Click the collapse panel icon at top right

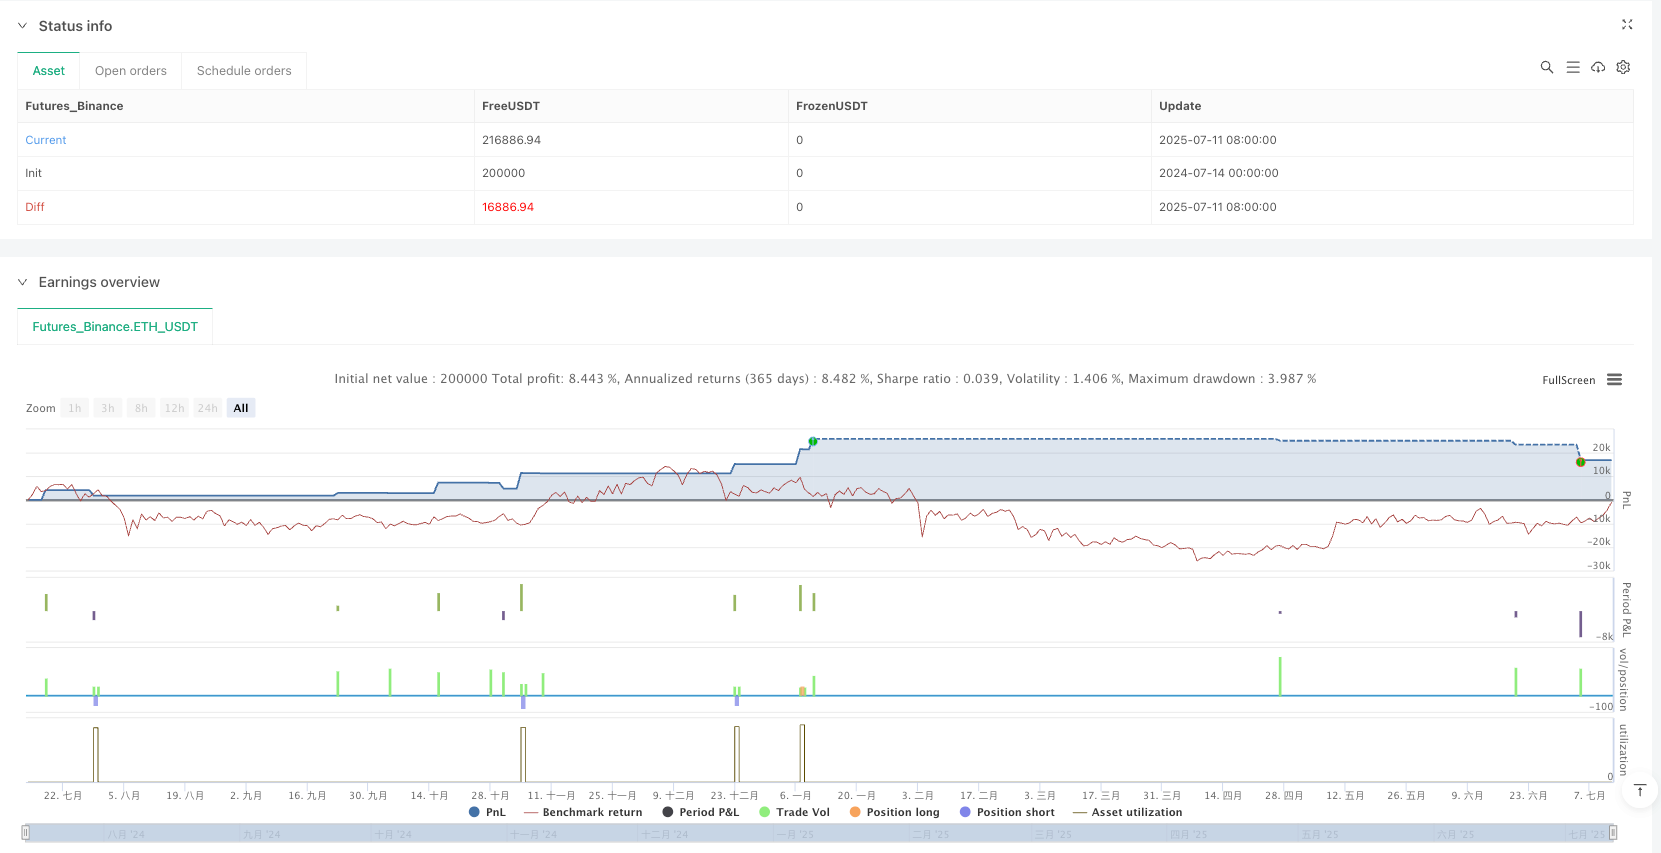pos(1626,25)
